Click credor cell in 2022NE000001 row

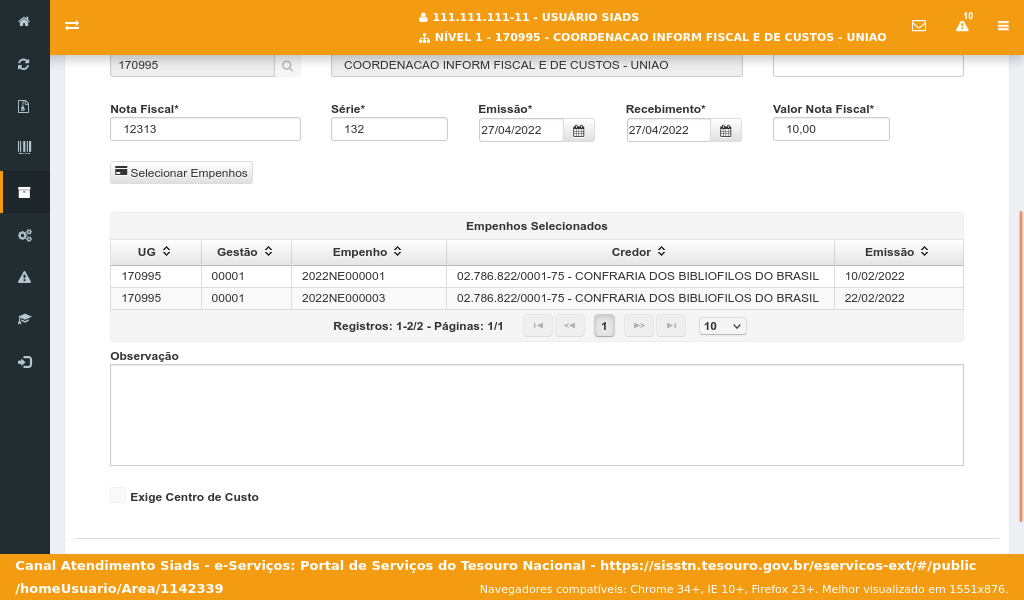click(x=640, y=277)
